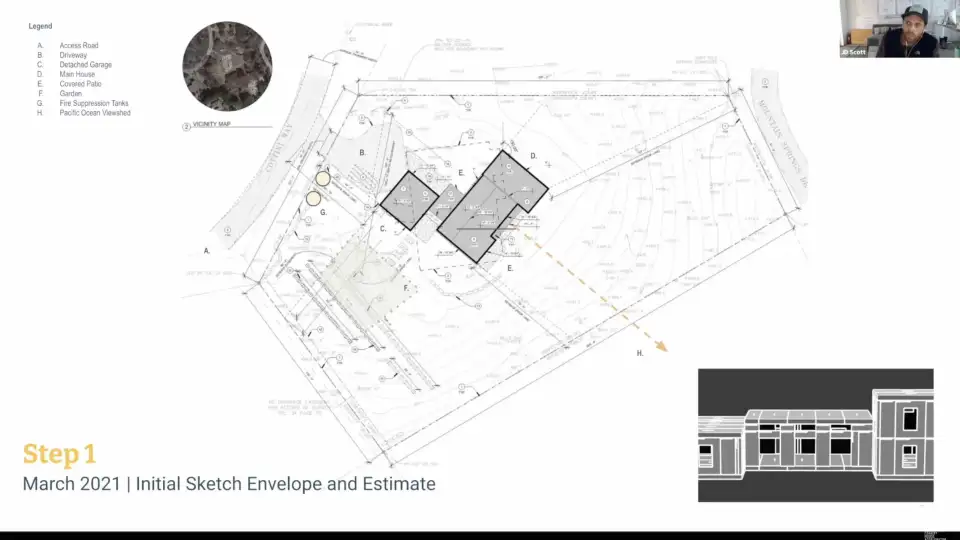Click the 'B.' driveway marker on plan
Screen dimensions: 960x540
point(362,152)
